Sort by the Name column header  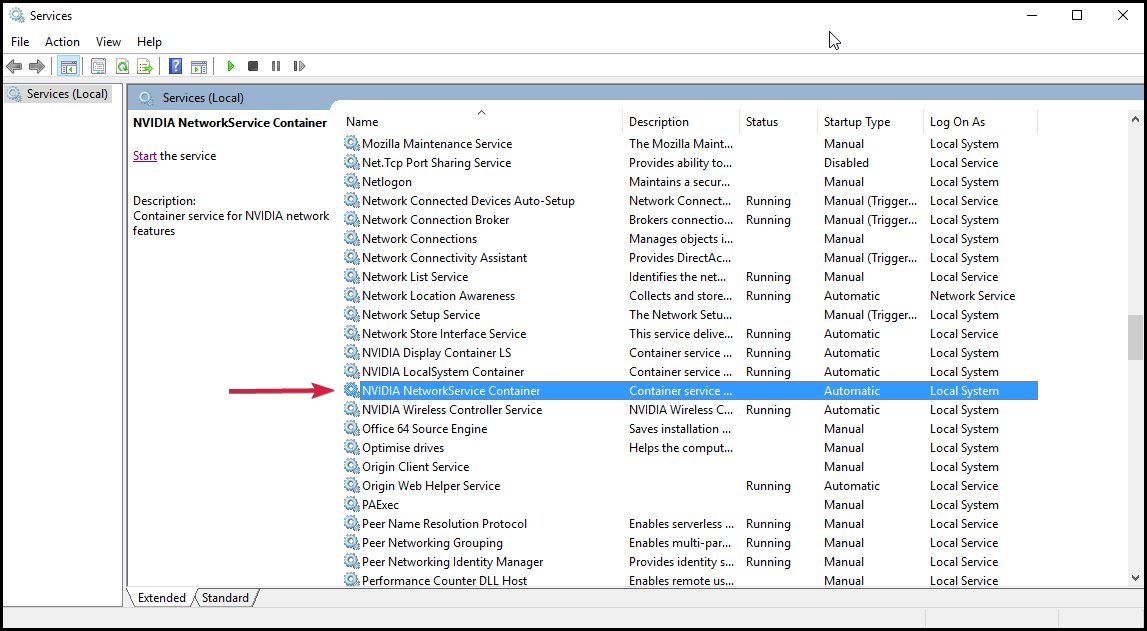[x=362, y=122]
